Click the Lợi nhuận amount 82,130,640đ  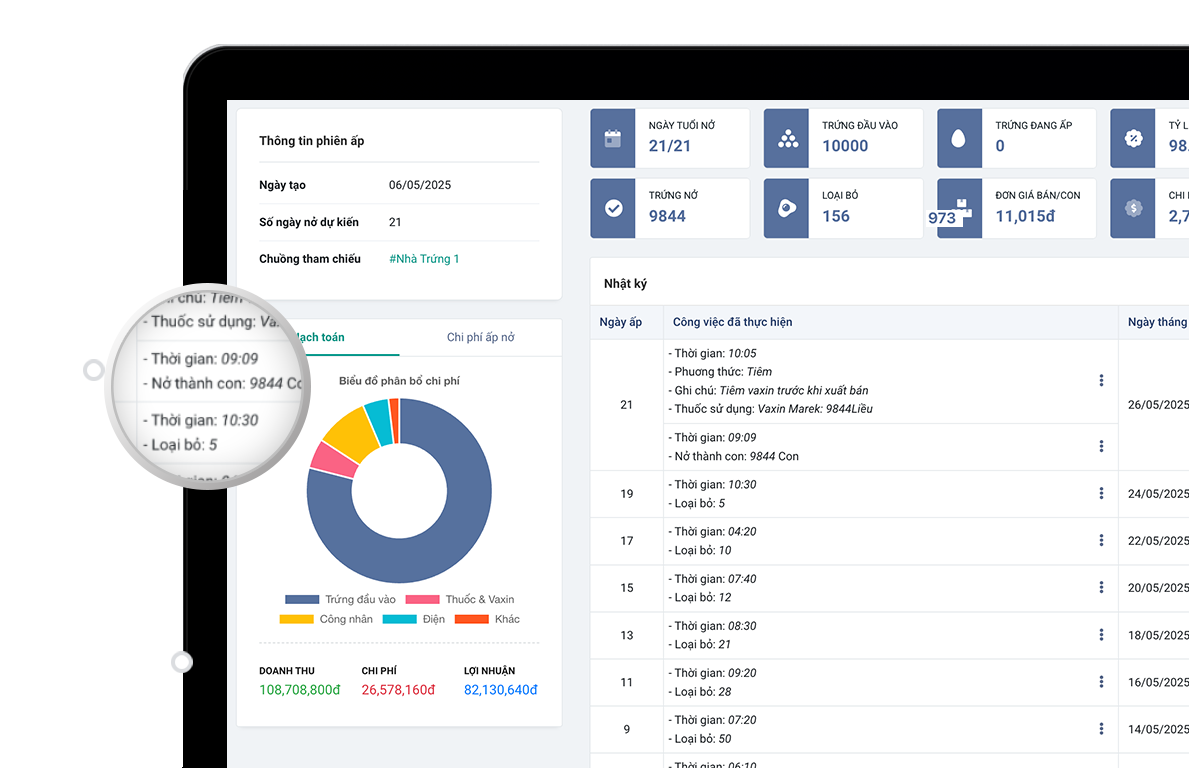tap(500, 690)
